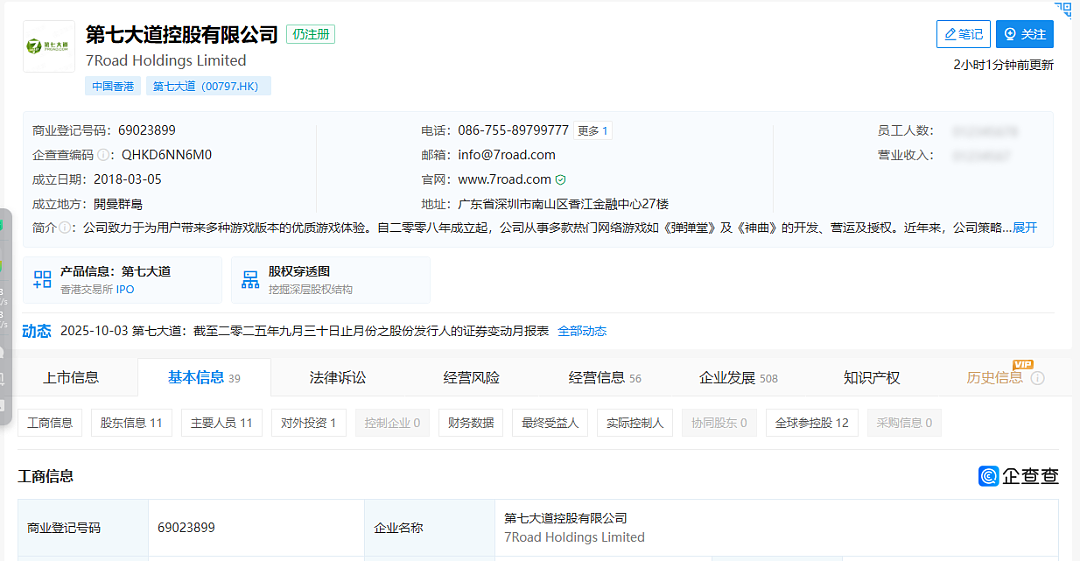Click the info icon beside 简介

[x=64, y=227]
